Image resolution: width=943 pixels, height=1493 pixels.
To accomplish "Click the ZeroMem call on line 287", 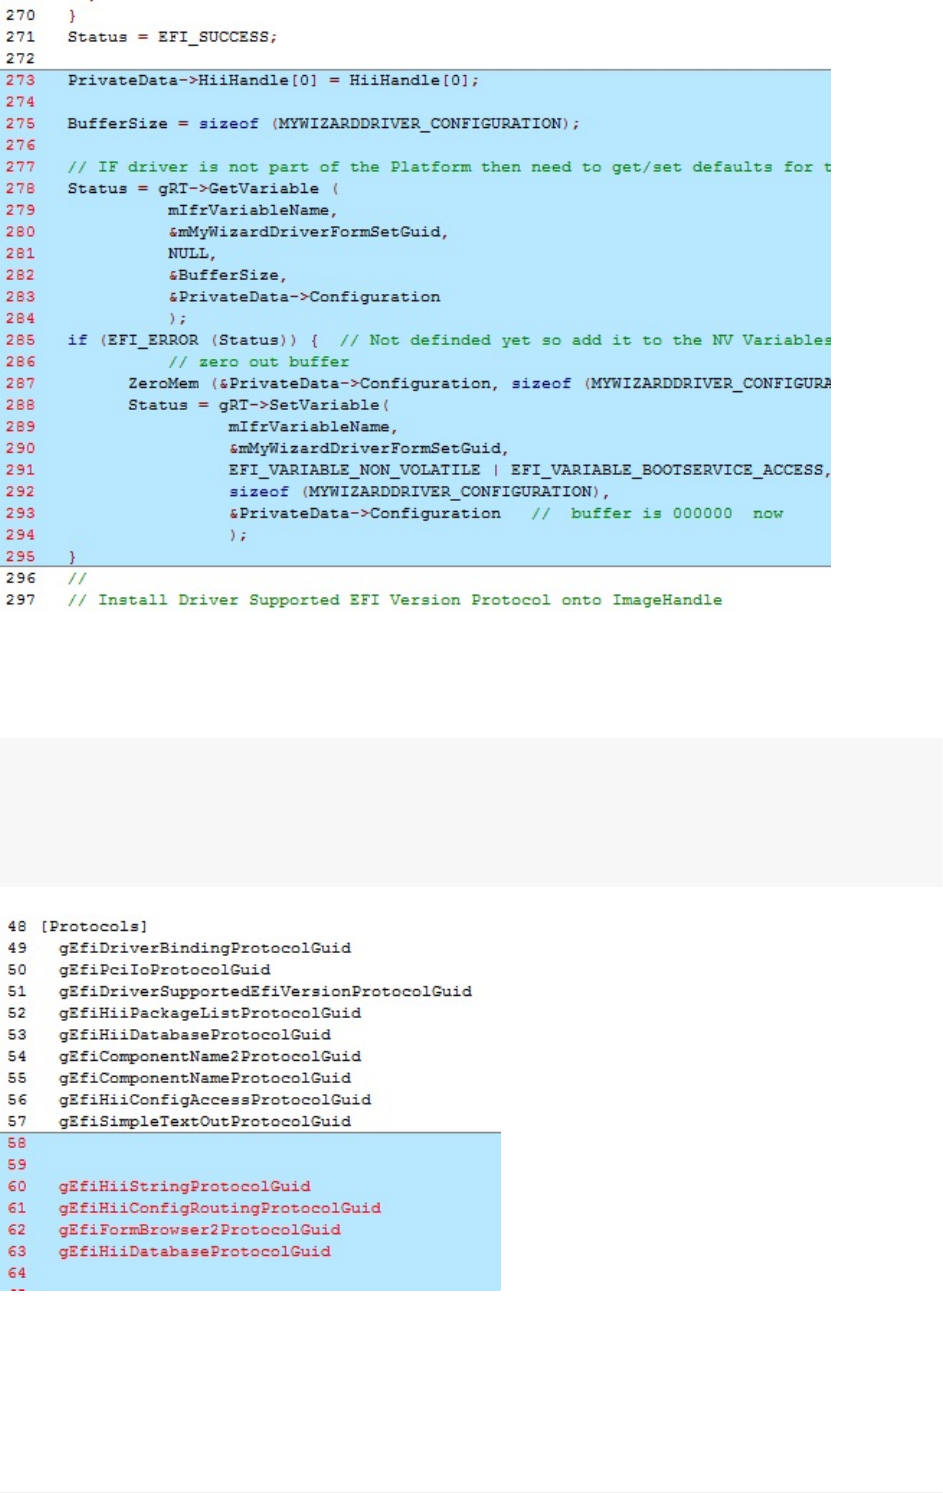I will click(x=479, y=384).
